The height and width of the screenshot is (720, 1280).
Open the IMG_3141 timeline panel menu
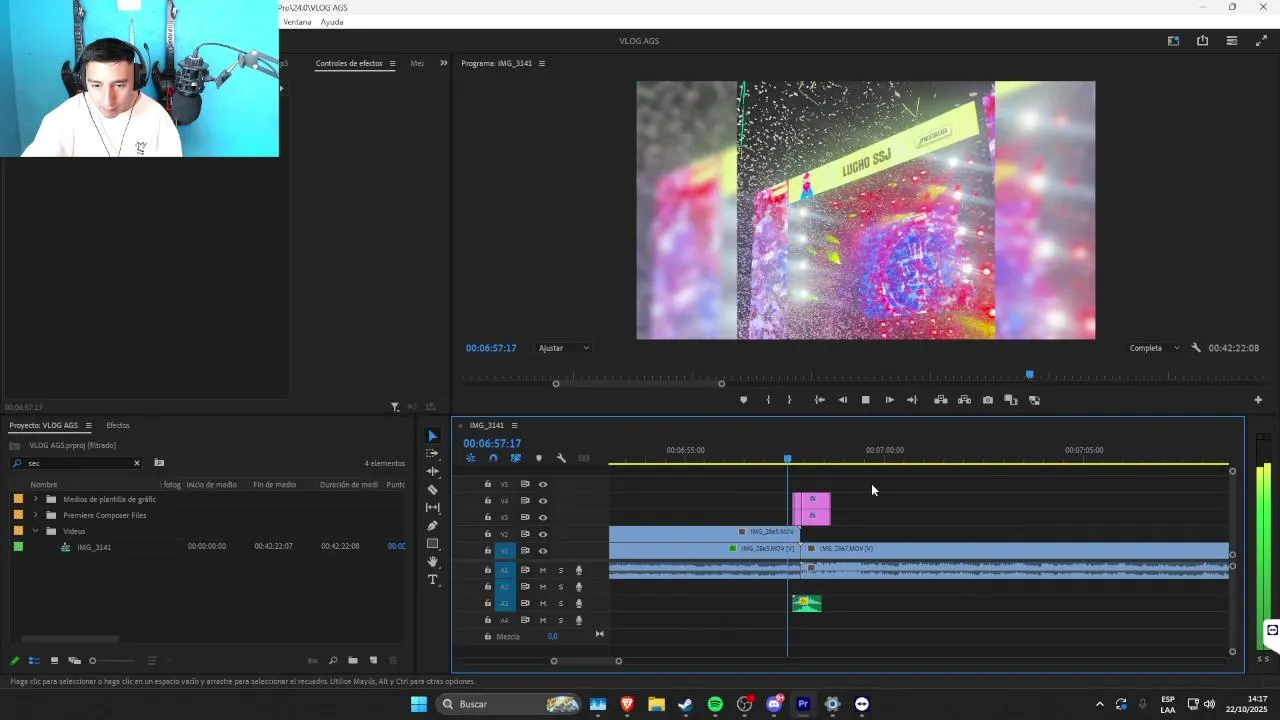(514, 425)
